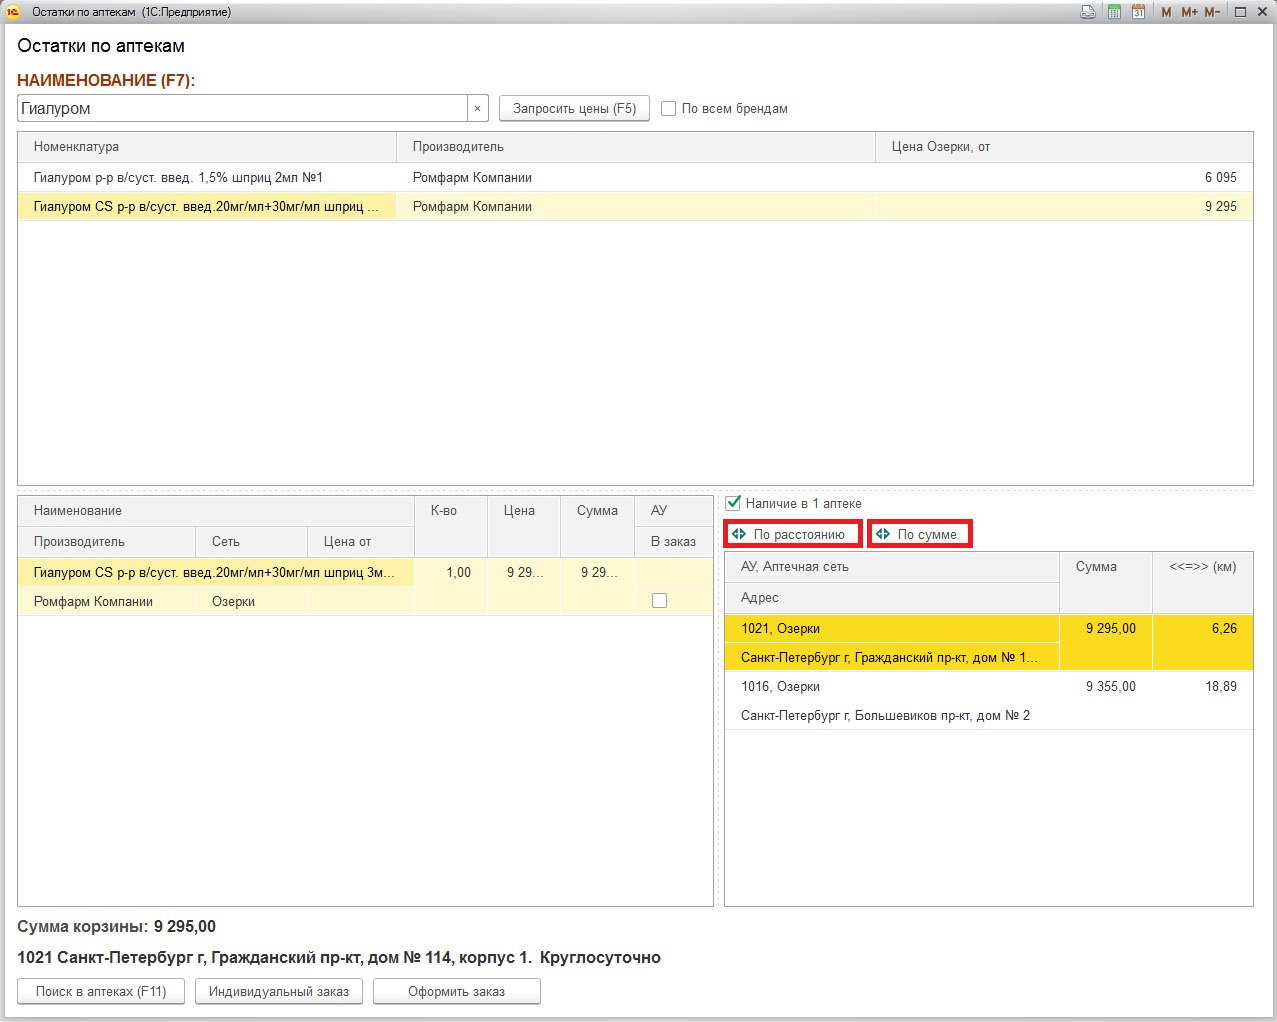This screenshot has height=1022, width=1277.
Task: Click 'Поиск в аптеках (F11)' button
Action: tap(100, 991)
